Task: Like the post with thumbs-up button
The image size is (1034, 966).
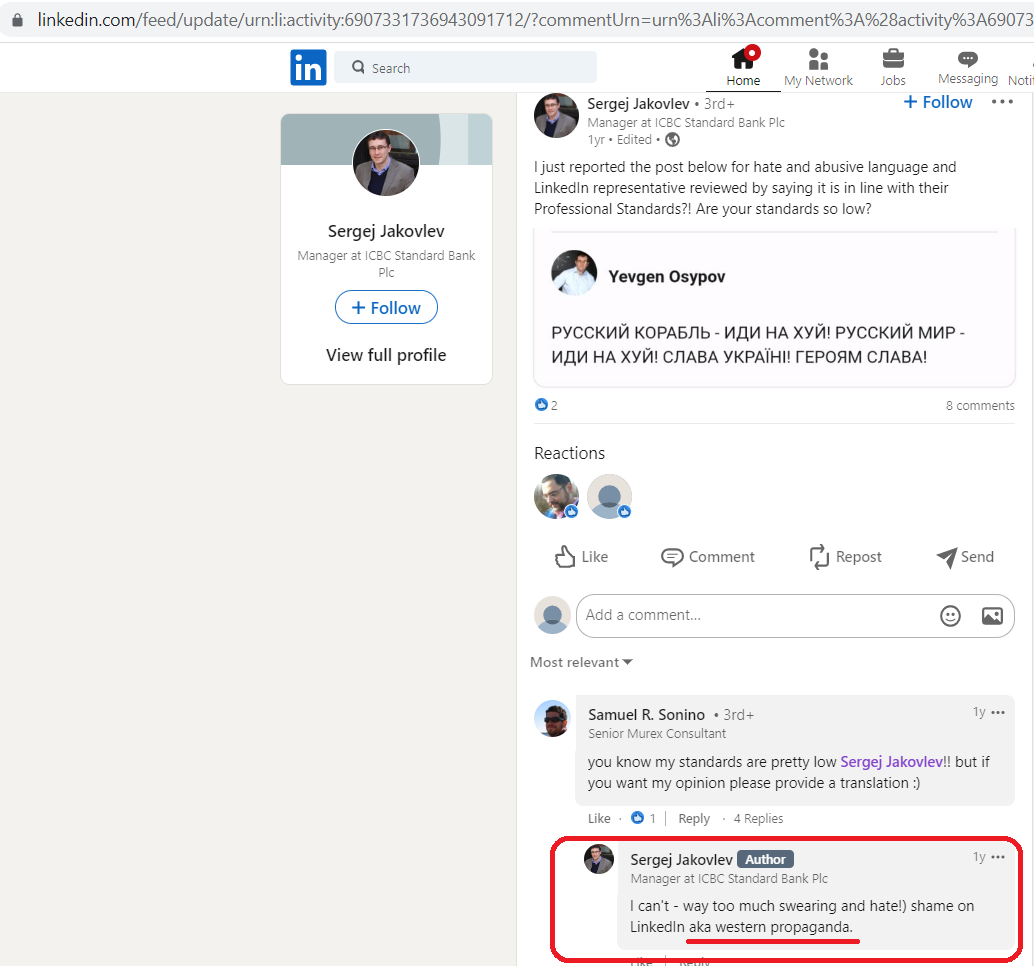Action: point(580,557)
